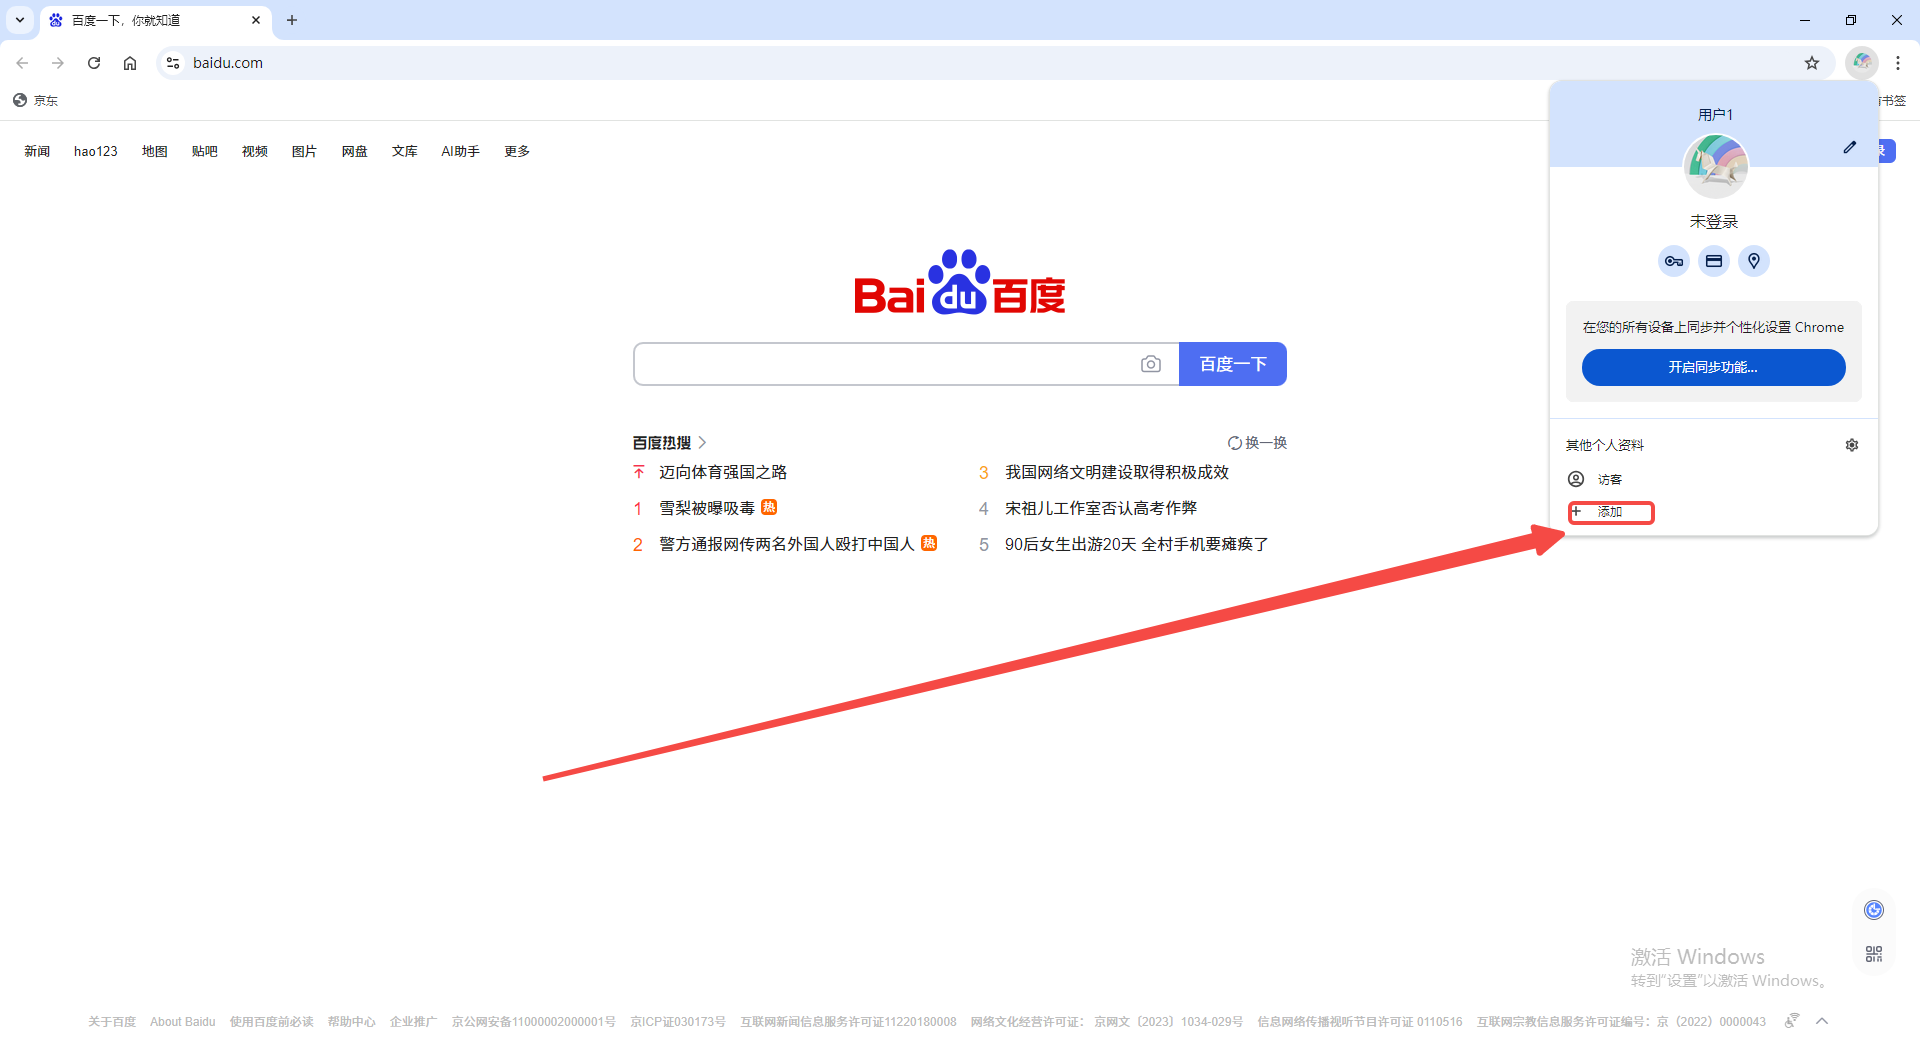
Task: Click the blue circular assistant icon
Action: pos(1874,910)
